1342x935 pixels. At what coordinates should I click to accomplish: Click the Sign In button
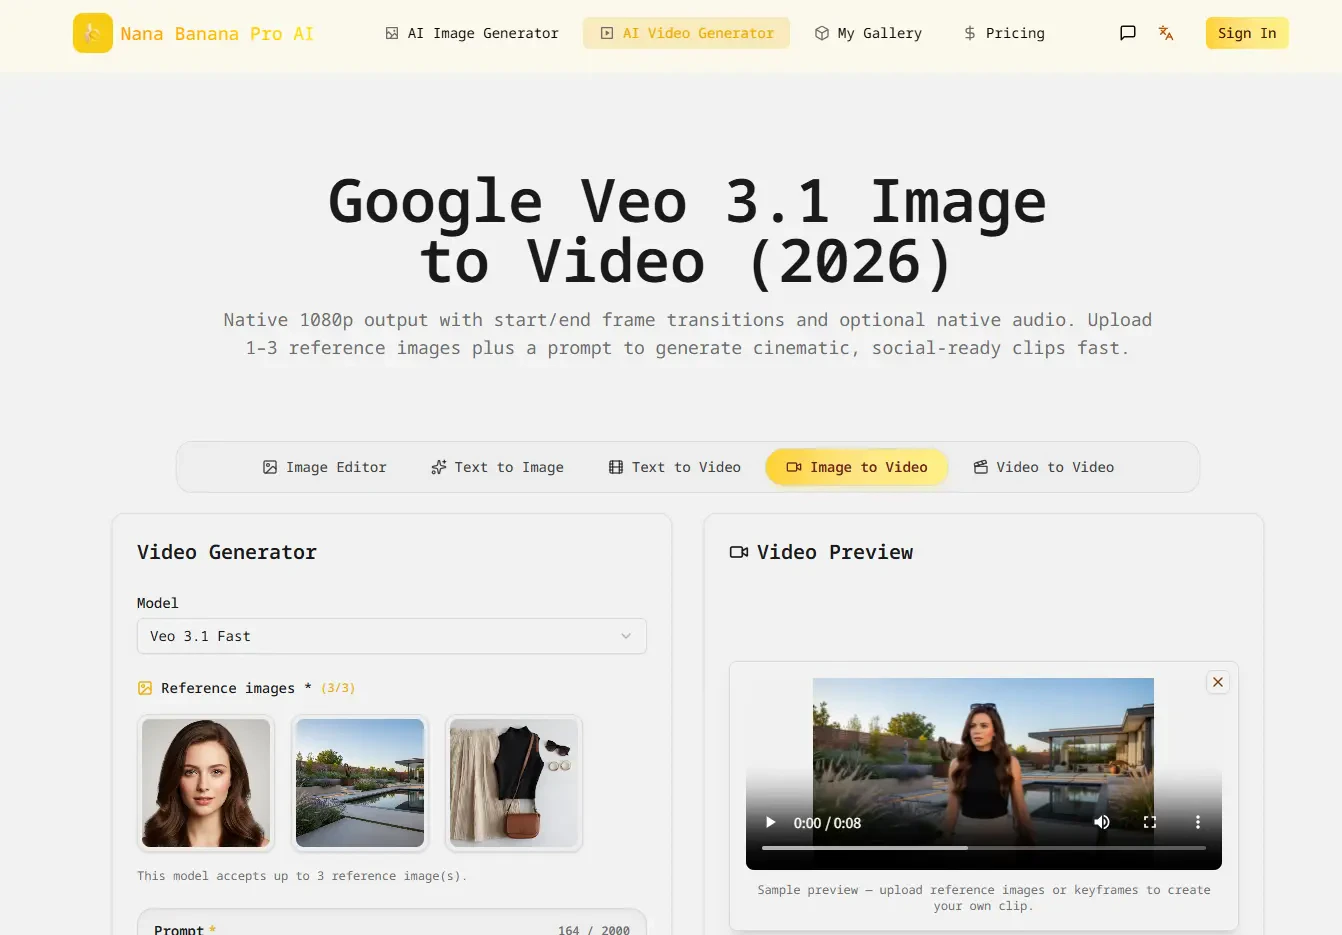tap(1247, 33)
